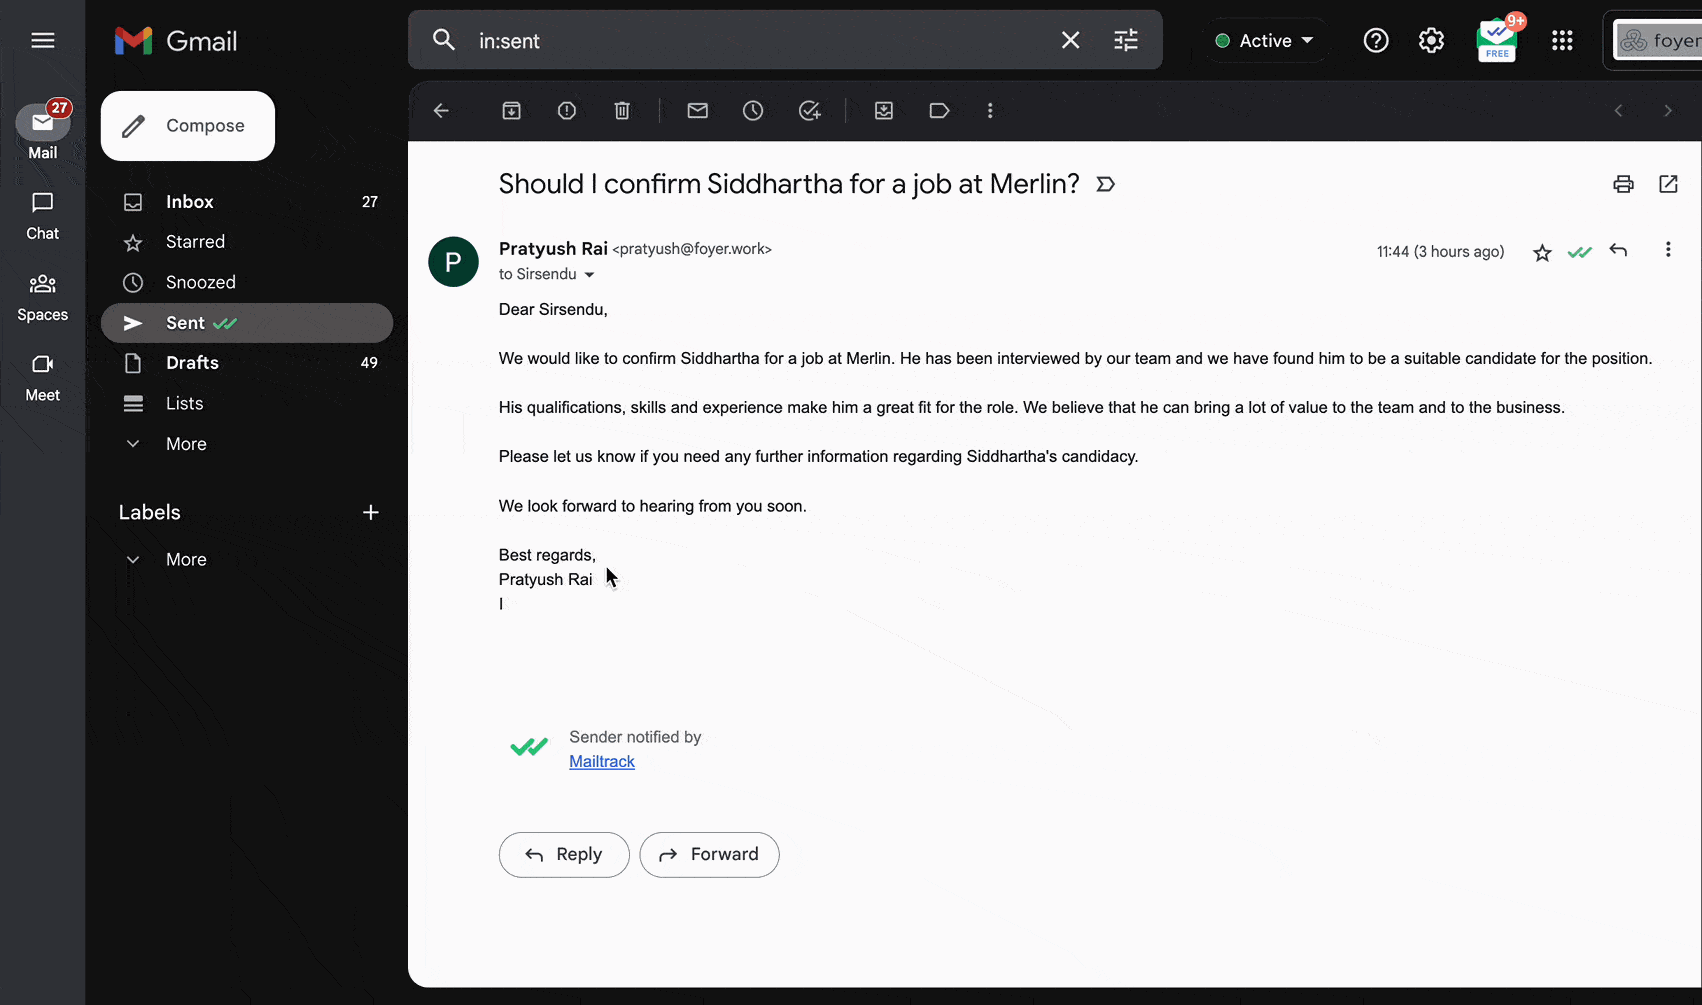Report this email as spam
The image size is (1702, 1005).
pyautogui.click(x=567, y=111)
